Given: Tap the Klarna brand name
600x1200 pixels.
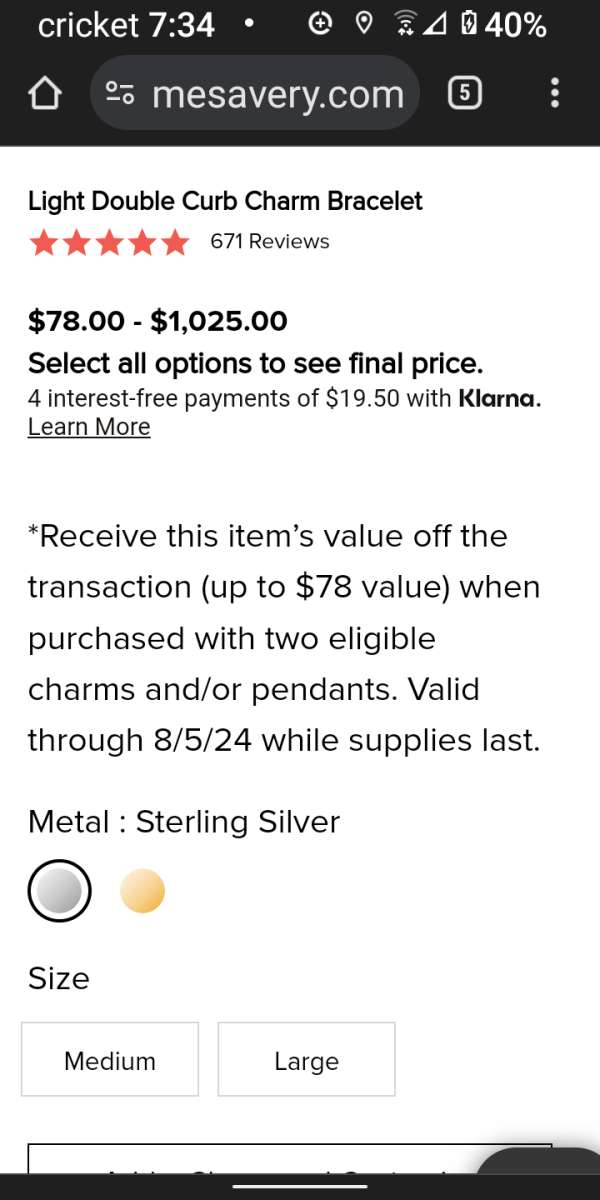Looking at the screenshot, I should pos(498,398).
